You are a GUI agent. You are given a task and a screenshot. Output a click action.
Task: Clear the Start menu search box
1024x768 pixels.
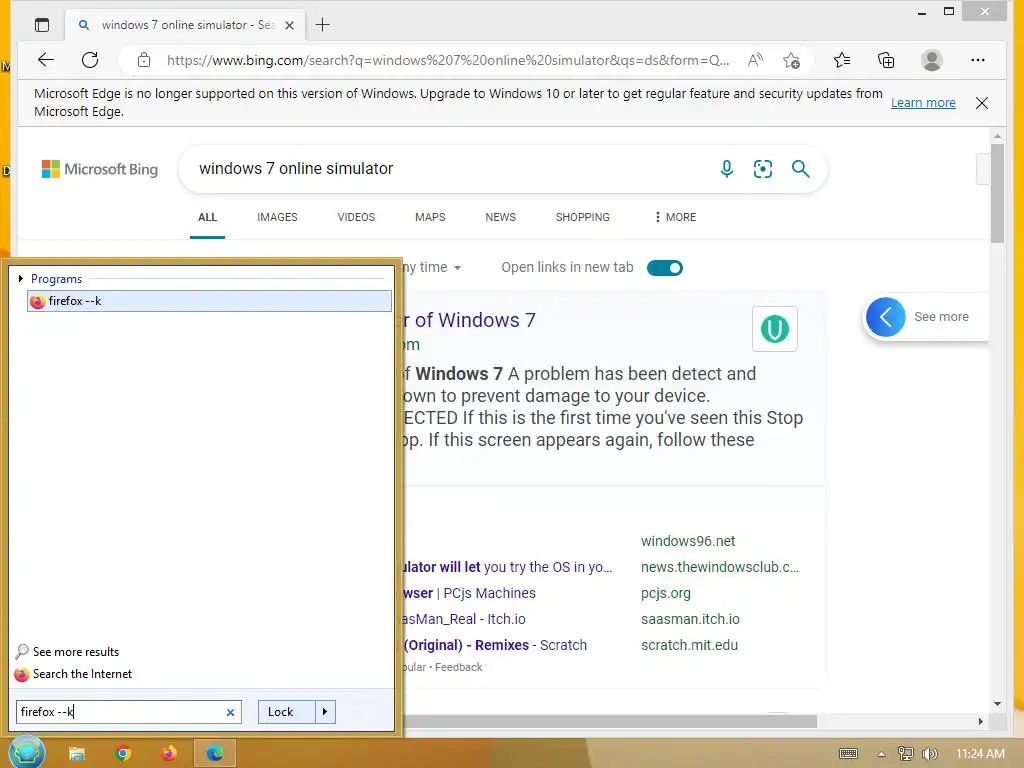point(230,712)
